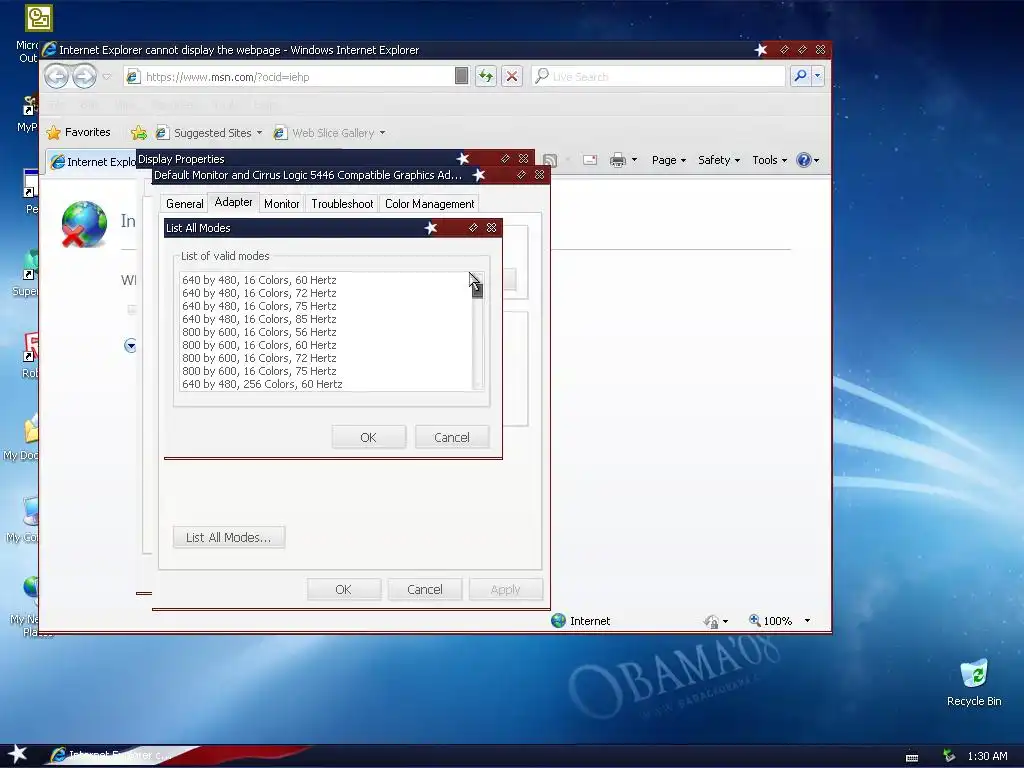Open recent pages dropdown beside Forward button
The image size is (1024, 768).
tap(107, 77)
